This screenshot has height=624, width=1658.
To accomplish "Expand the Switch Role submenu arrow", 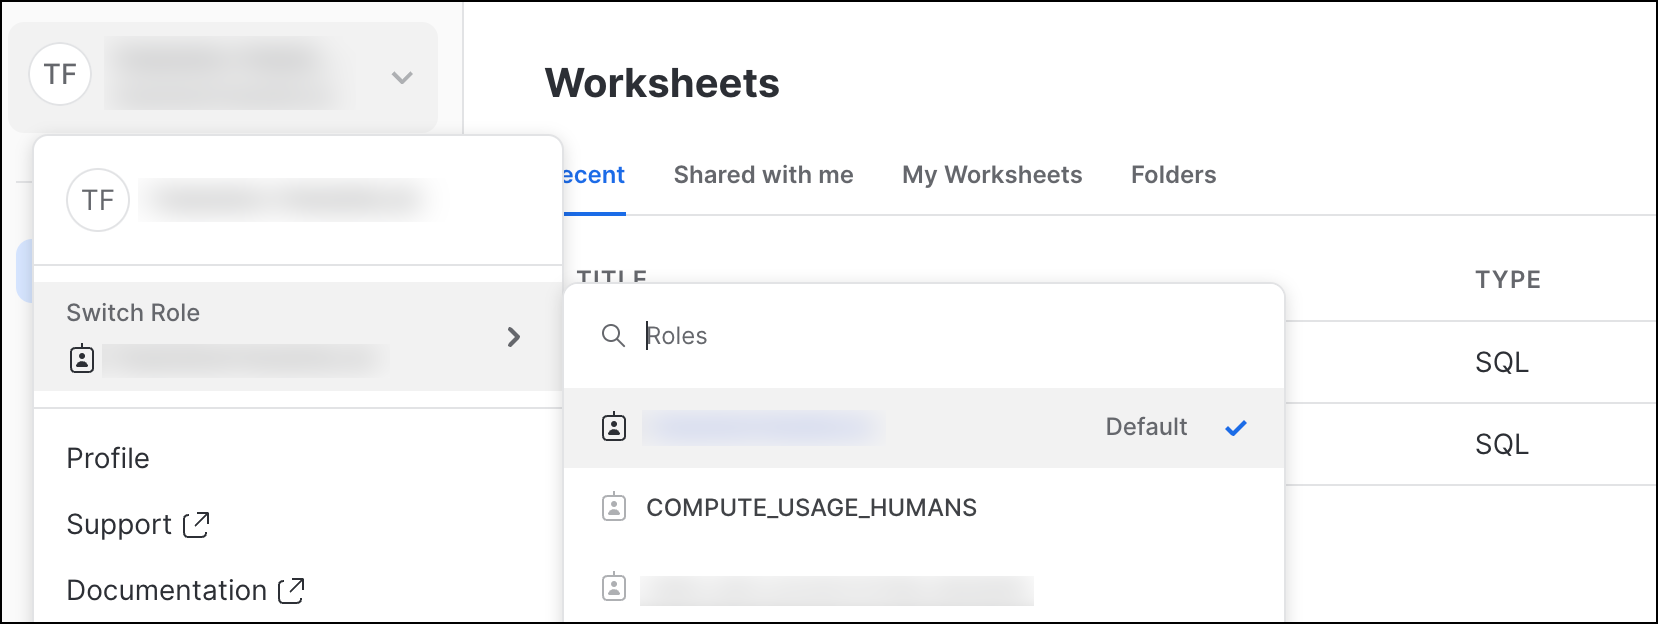I will click(x=514, y=337).
